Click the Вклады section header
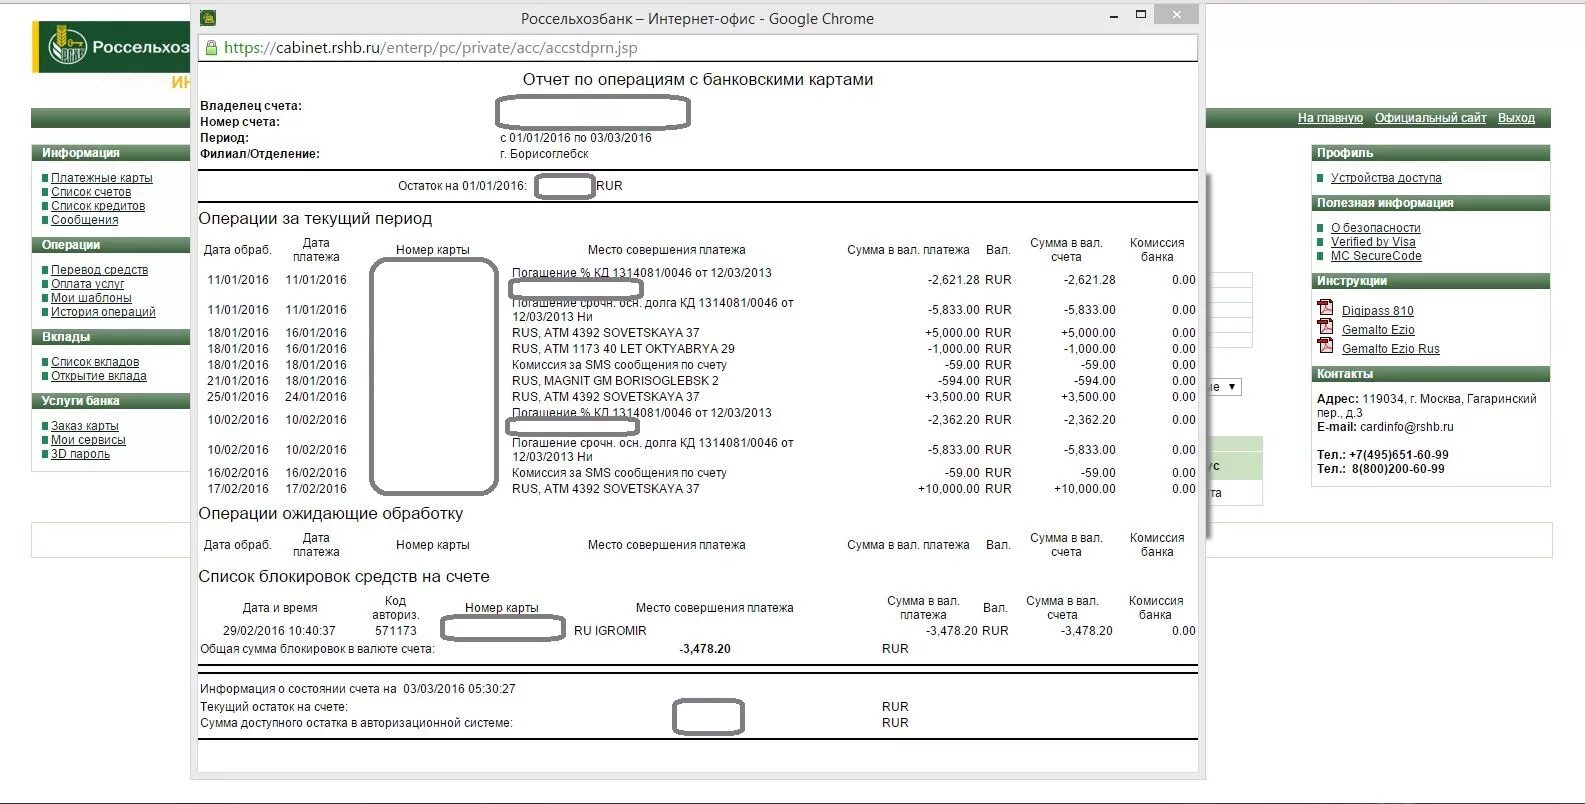 (110, 337)
